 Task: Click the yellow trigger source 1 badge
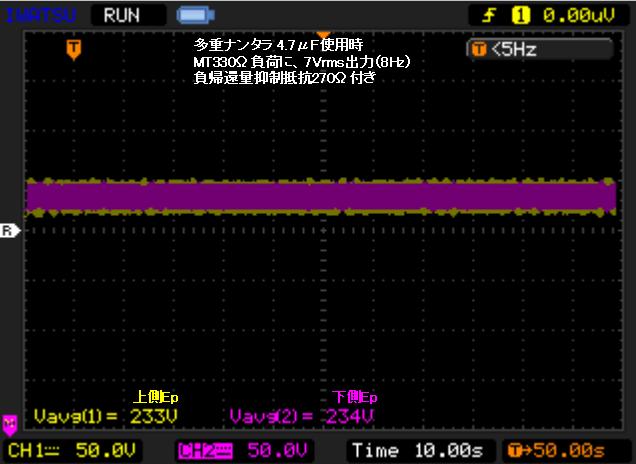click(519, 15)
